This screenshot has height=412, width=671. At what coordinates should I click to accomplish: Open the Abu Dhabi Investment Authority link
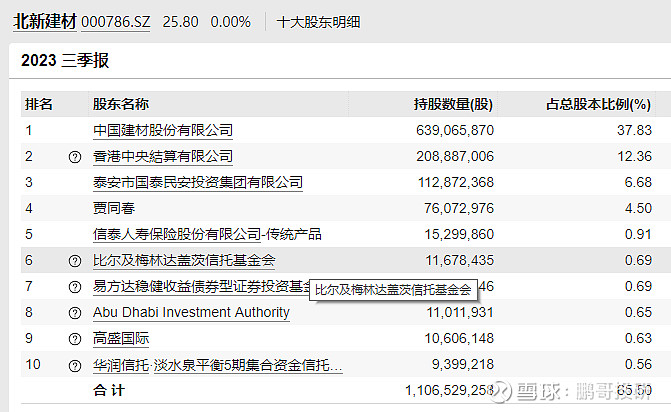191,312
